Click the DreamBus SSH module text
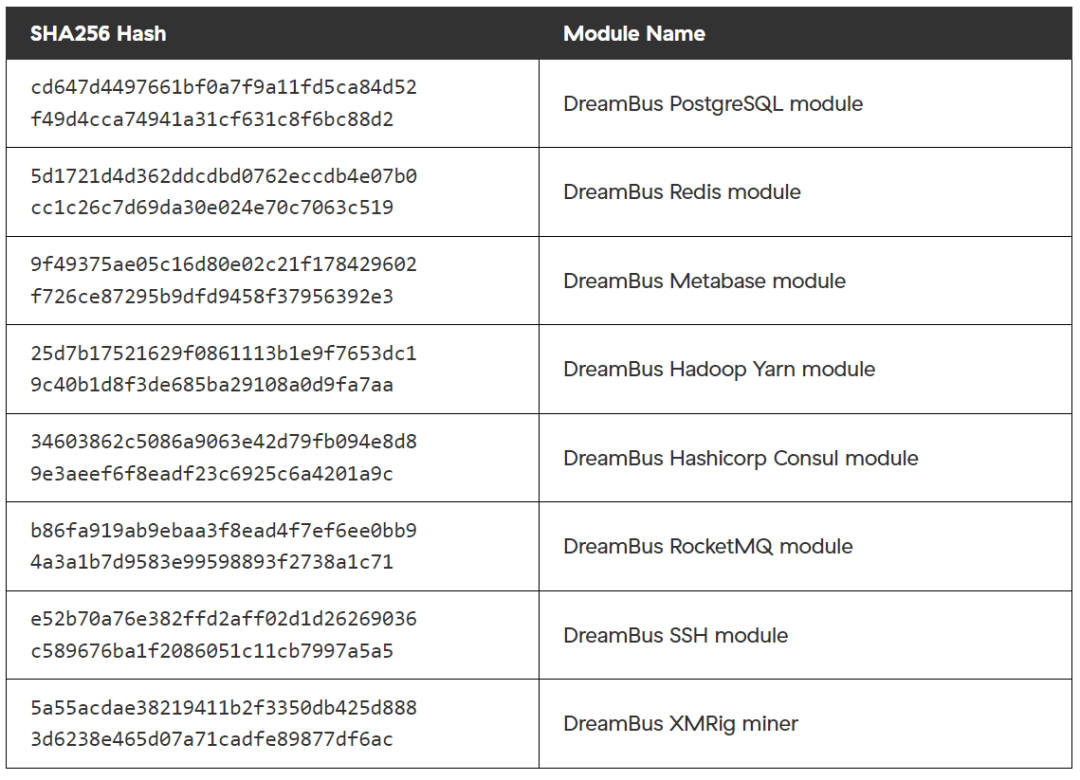This screenshot has height=780, width=1080. coord(676,635)
